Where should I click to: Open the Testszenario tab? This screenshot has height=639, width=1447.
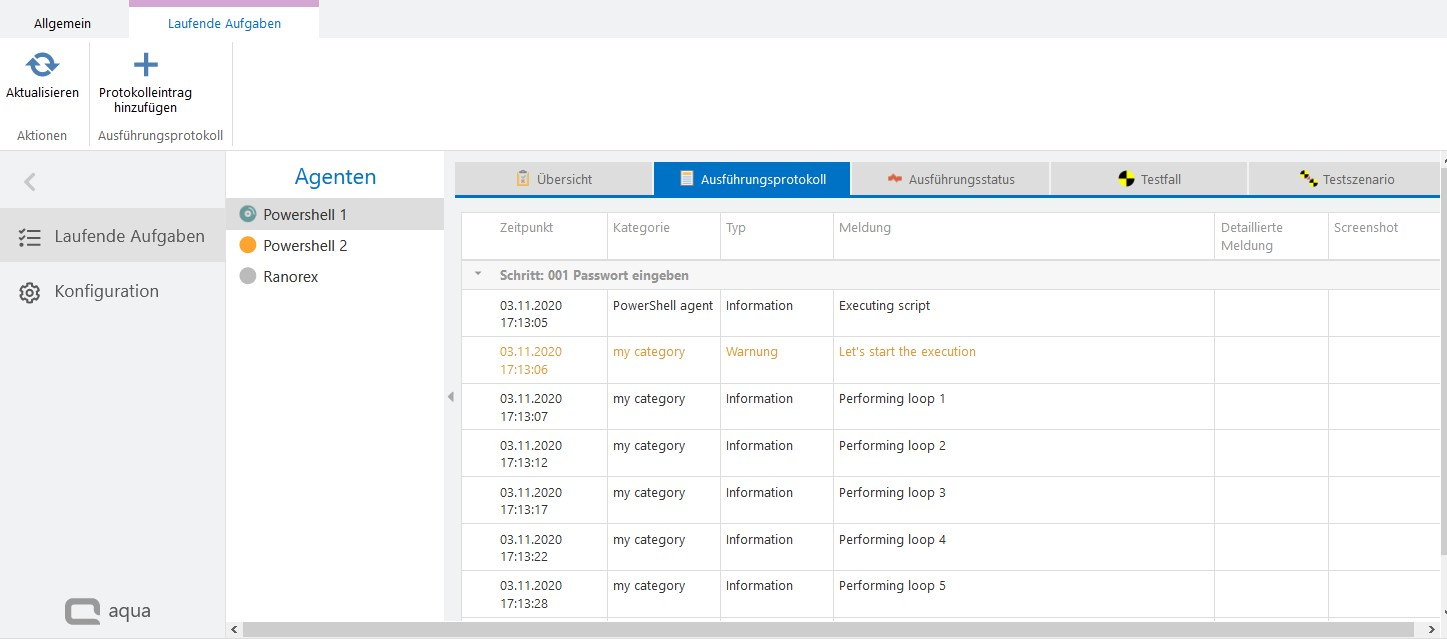point(1346,179)
